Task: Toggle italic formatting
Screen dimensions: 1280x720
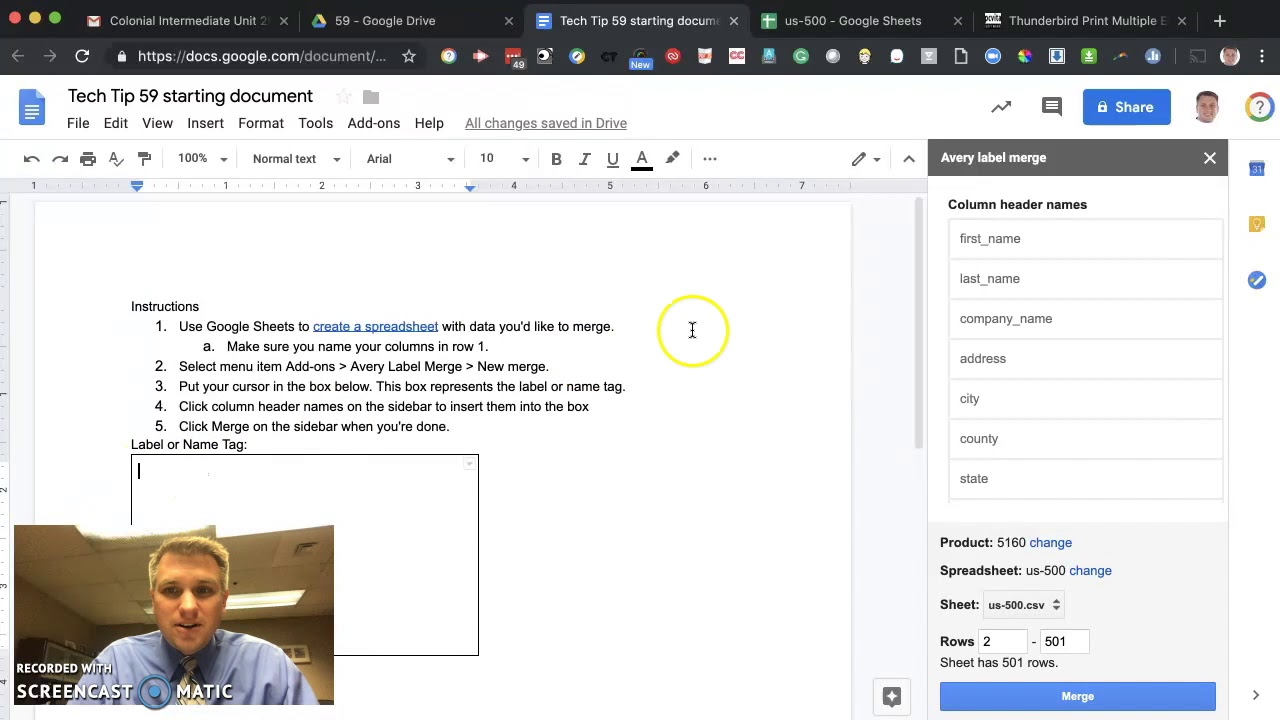Action: click(584, 159)
